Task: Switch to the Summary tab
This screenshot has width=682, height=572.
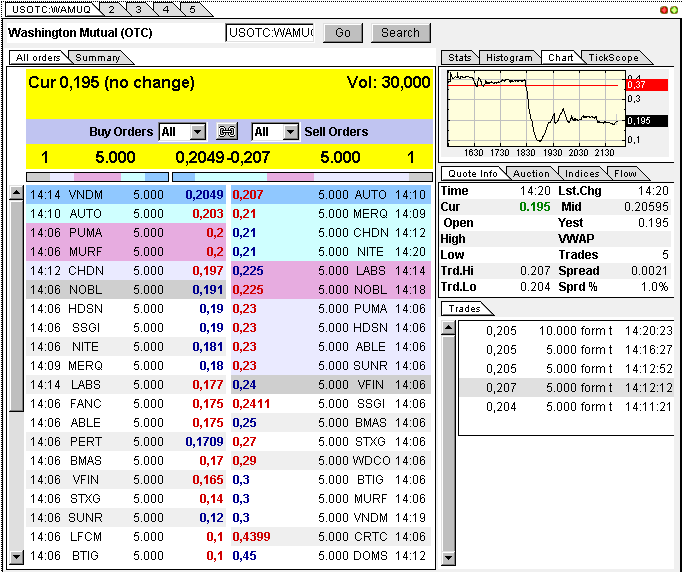Action: [97, 57]
